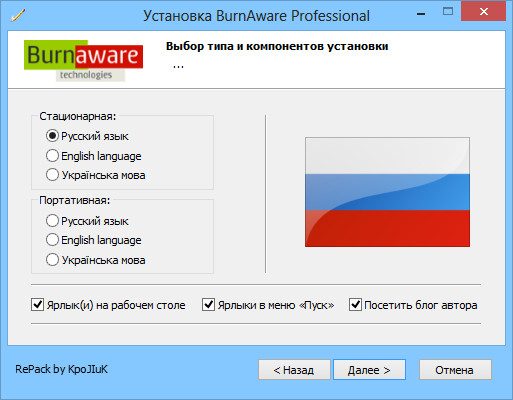Click the Burnaware technologies logo
Viewport: 513px width, 400px height.
point(83,61)
